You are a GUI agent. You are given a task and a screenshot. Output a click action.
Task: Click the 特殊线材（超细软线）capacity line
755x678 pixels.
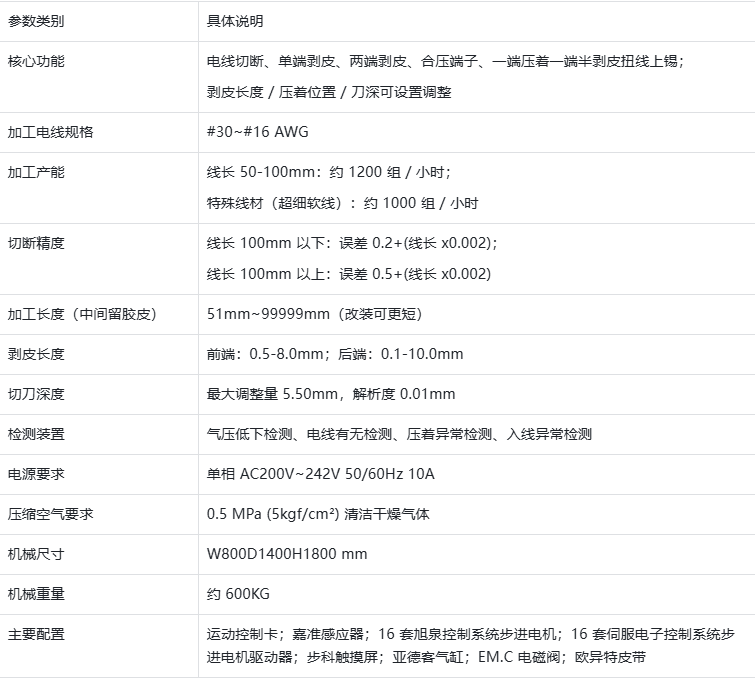tap(342, 203)
